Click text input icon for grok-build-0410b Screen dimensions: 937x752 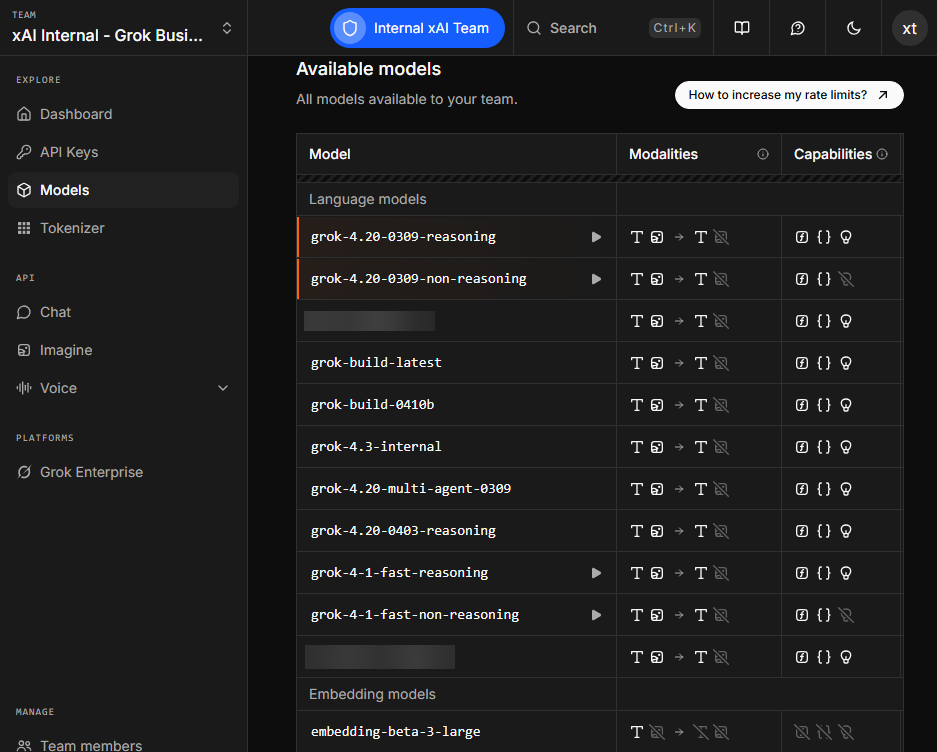pos(637,405)
